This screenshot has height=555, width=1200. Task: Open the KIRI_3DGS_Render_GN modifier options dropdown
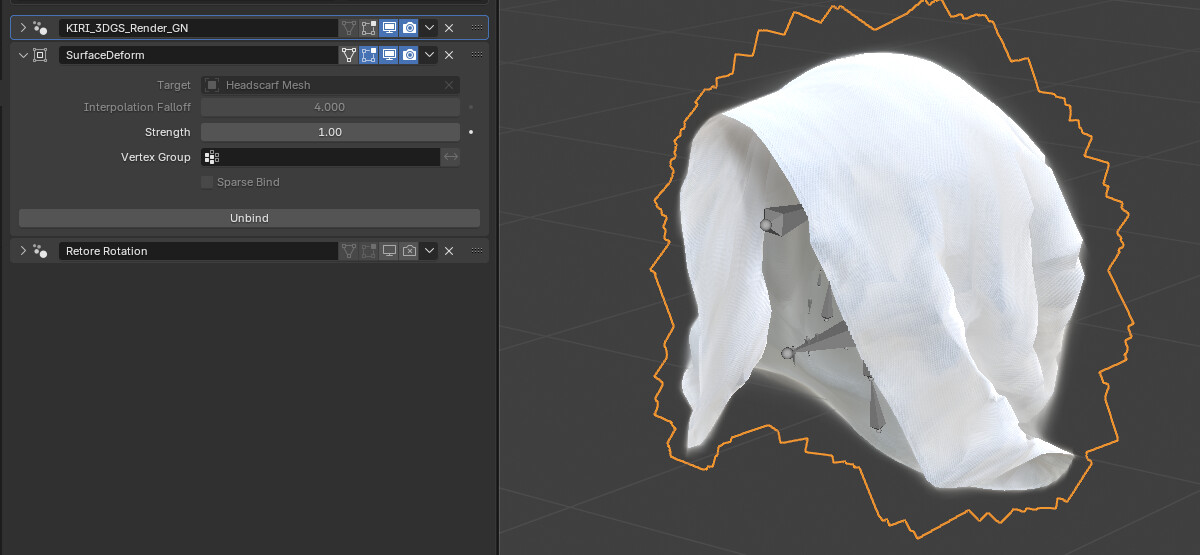pyautogui.click(x=429, y=28)
